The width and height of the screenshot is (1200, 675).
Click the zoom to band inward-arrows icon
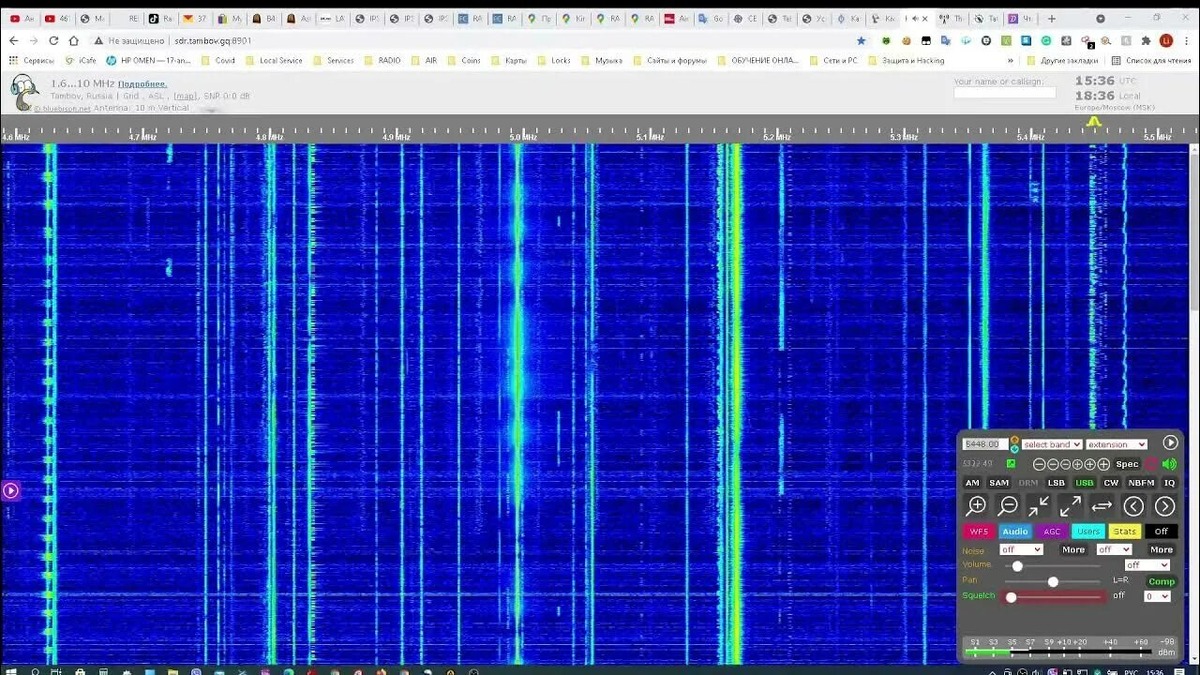(x=1039, y=506)
